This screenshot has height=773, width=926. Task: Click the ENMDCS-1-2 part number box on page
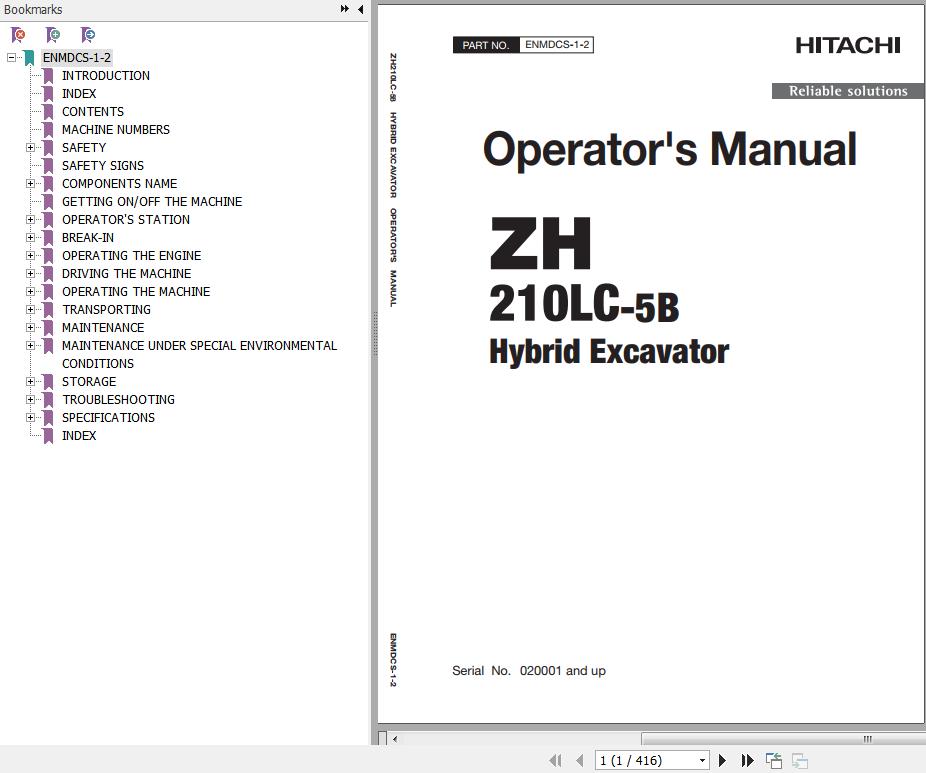(556, 45)
